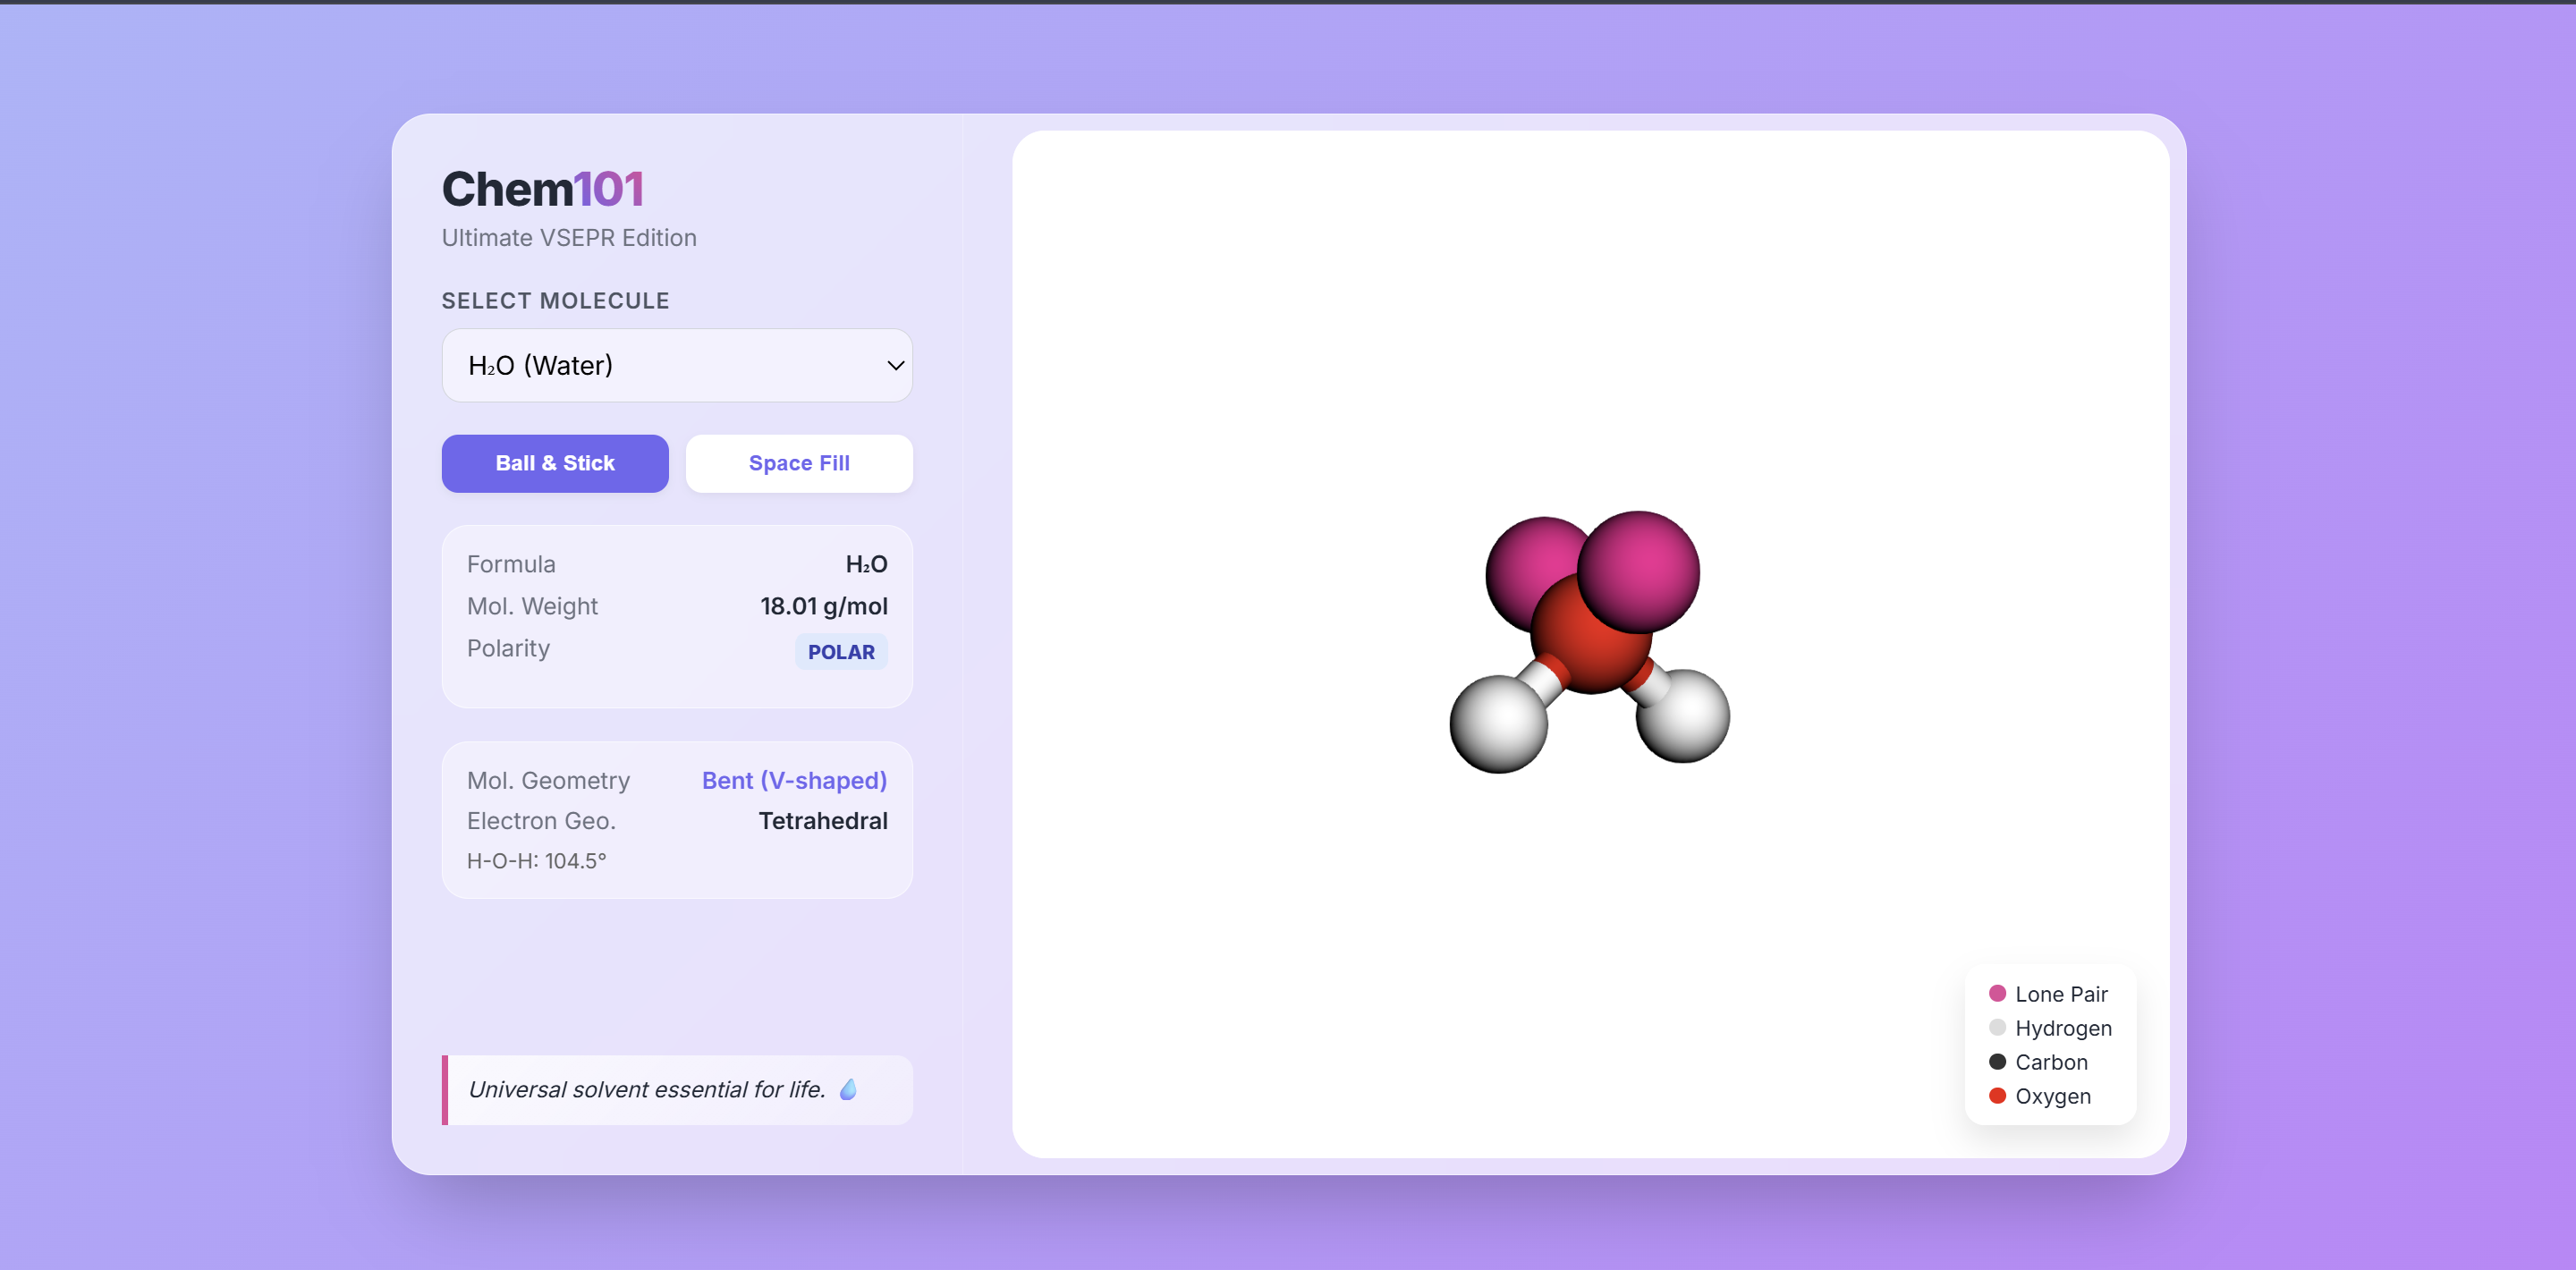Click the right white hydrogen atom
The height and width of the screenshot is (1270, 2576).
tap(1684, 716)
